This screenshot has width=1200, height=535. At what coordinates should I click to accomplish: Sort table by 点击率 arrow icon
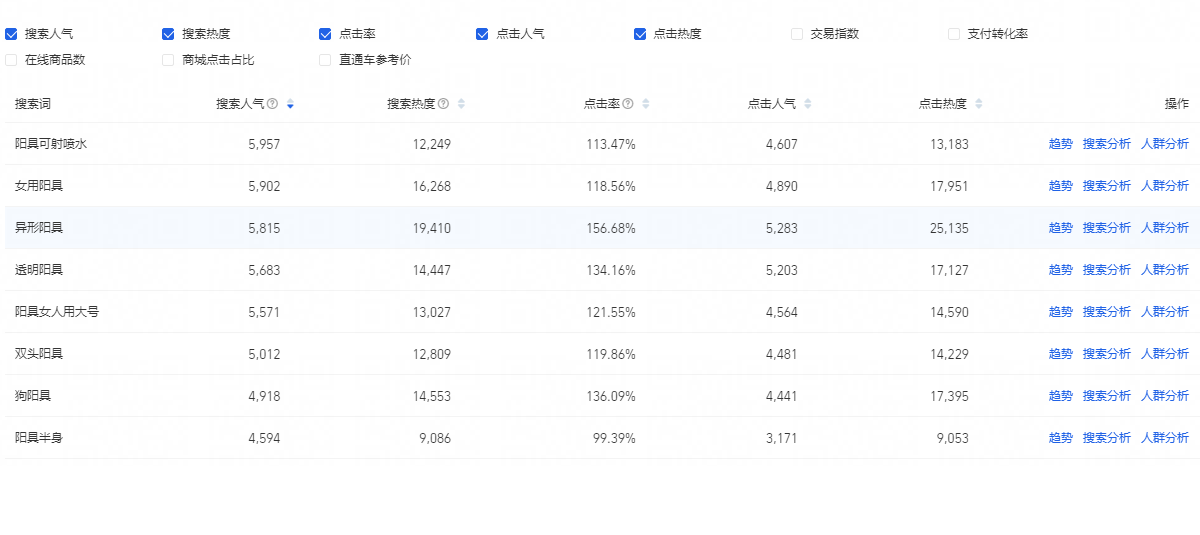(x=646, y=104)
